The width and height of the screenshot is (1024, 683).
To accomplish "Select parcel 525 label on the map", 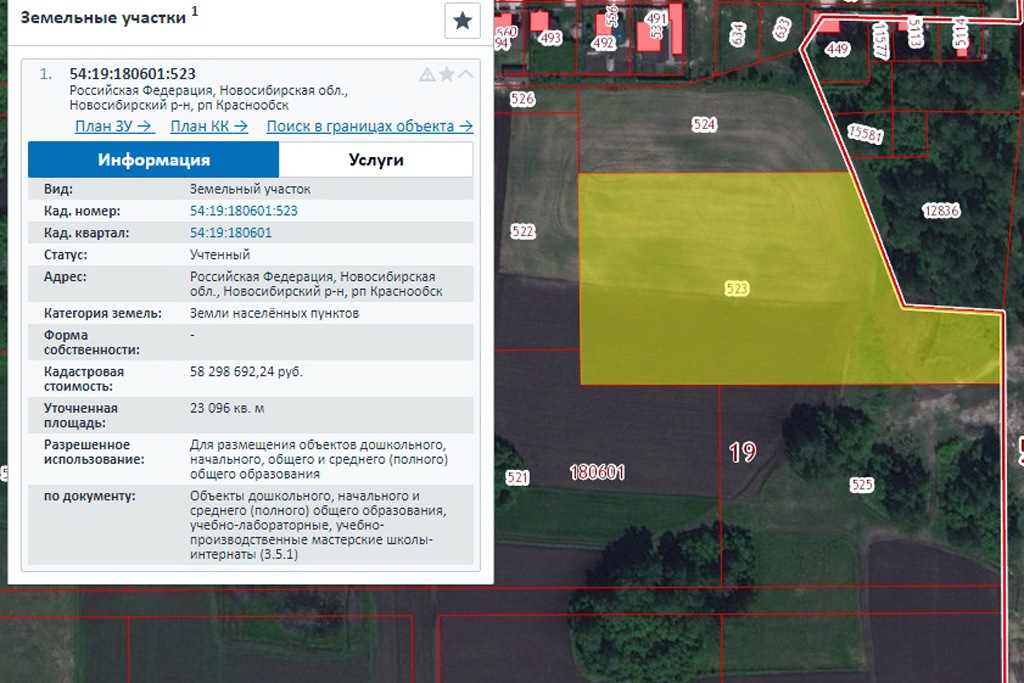I will (x=862, y=485).
